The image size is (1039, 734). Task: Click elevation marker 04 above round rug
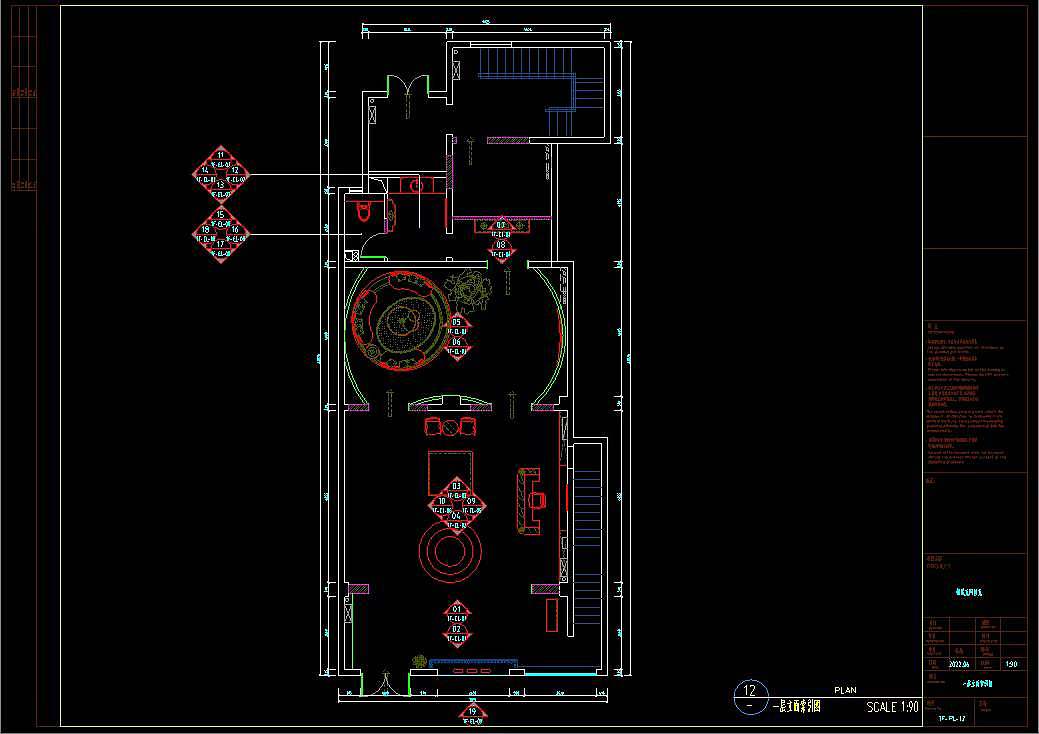pos(457,521)
